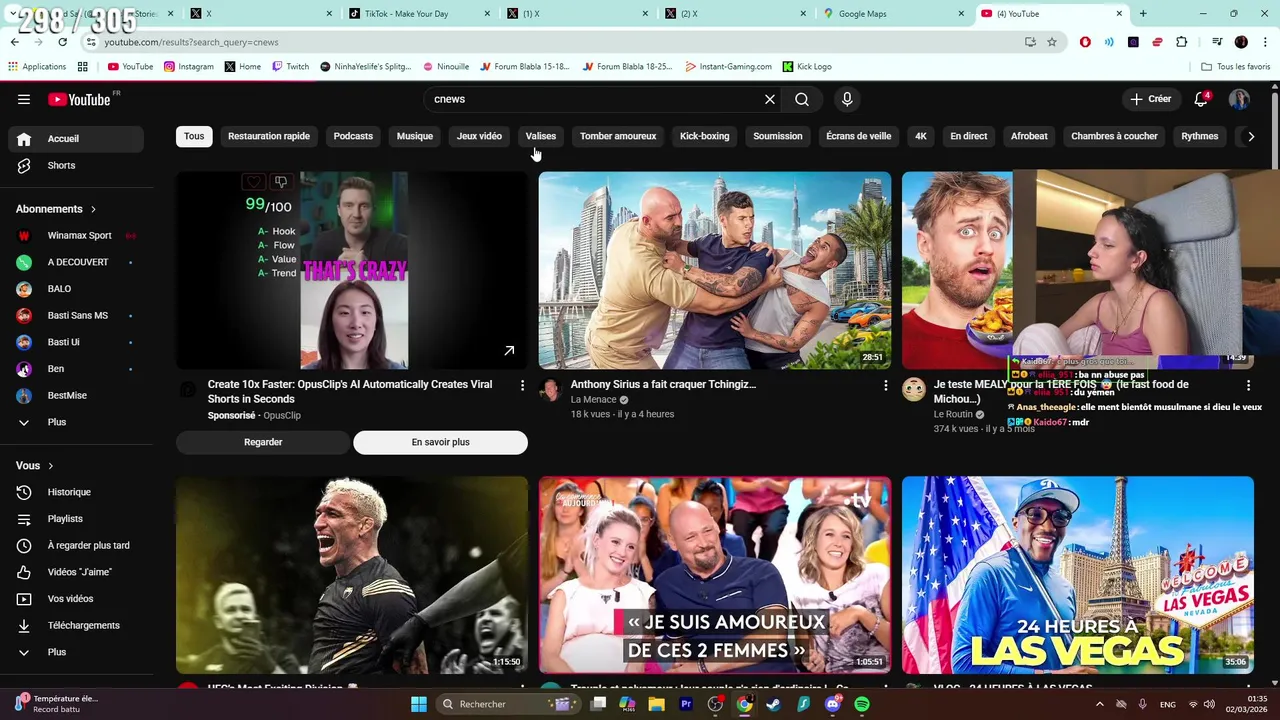1280x720 pixels.
Task: Open Tous les favoris folder
Action: pos(1236,67)
